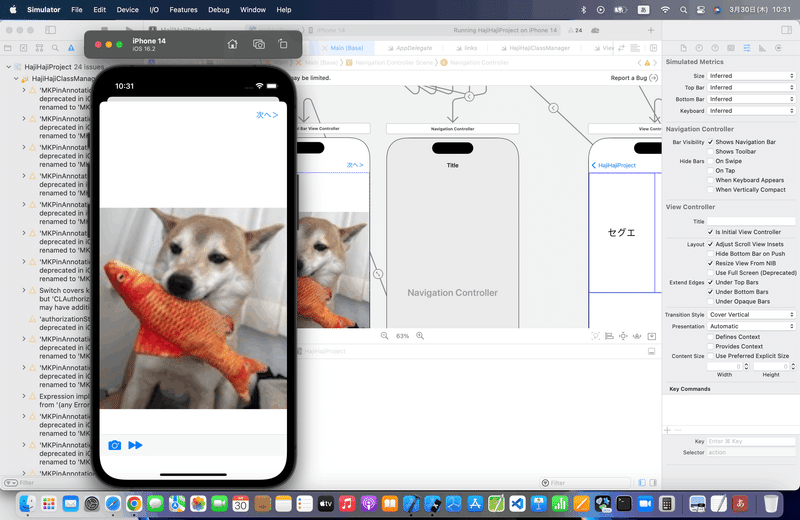This screenshot has height=520, width=800.
Task: Tap the fast-forward icon in the iPhone toolbar
Action: click(x=135, y=445)
